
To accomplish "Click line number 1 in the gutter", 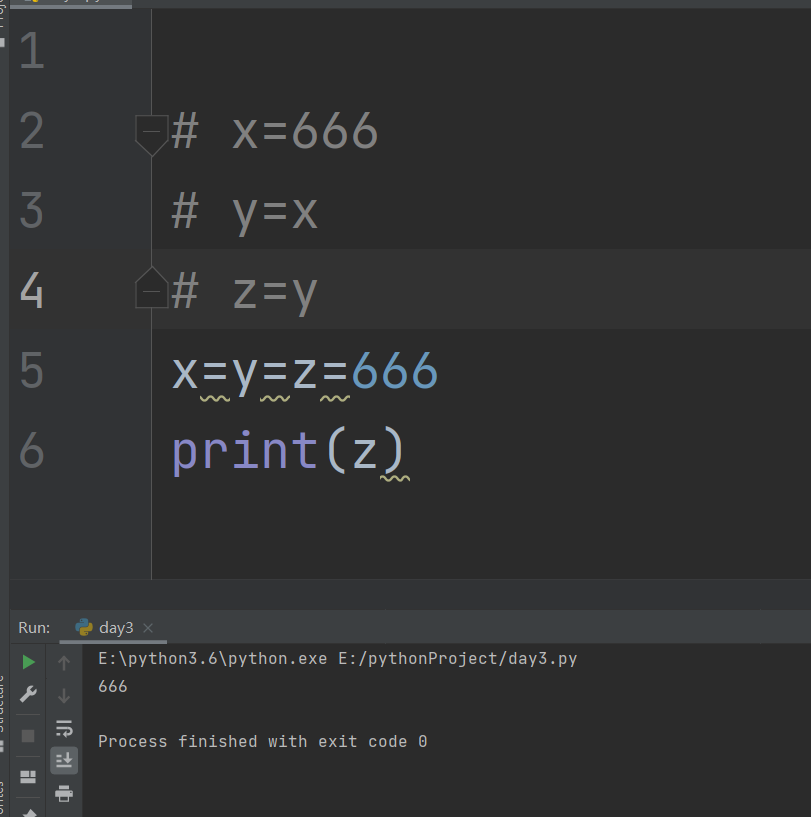I will [32, 51].
